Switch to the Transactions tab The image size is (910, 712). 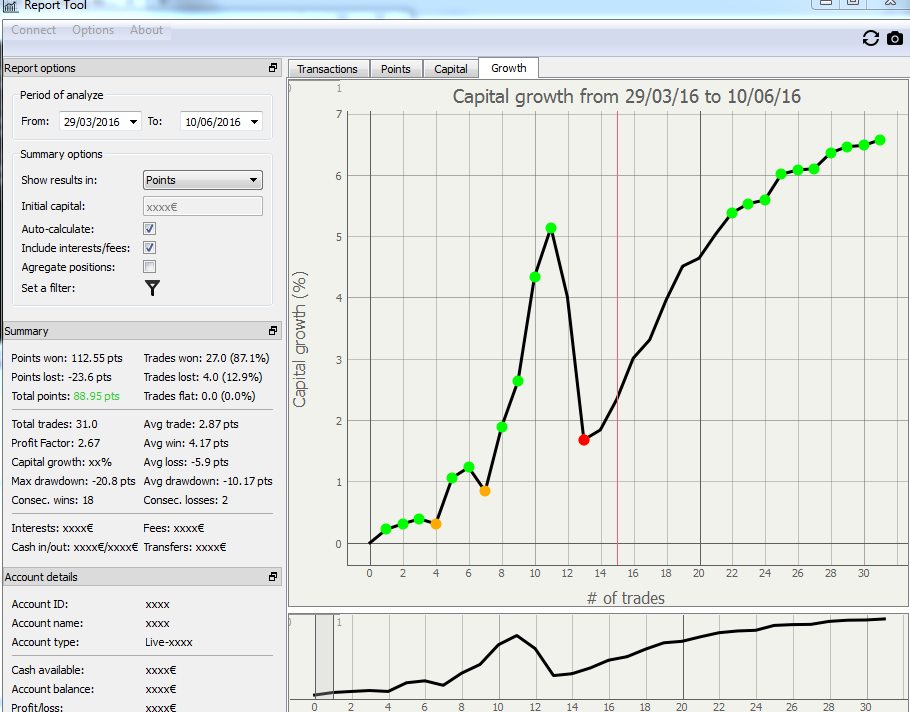tap(327, 69)
